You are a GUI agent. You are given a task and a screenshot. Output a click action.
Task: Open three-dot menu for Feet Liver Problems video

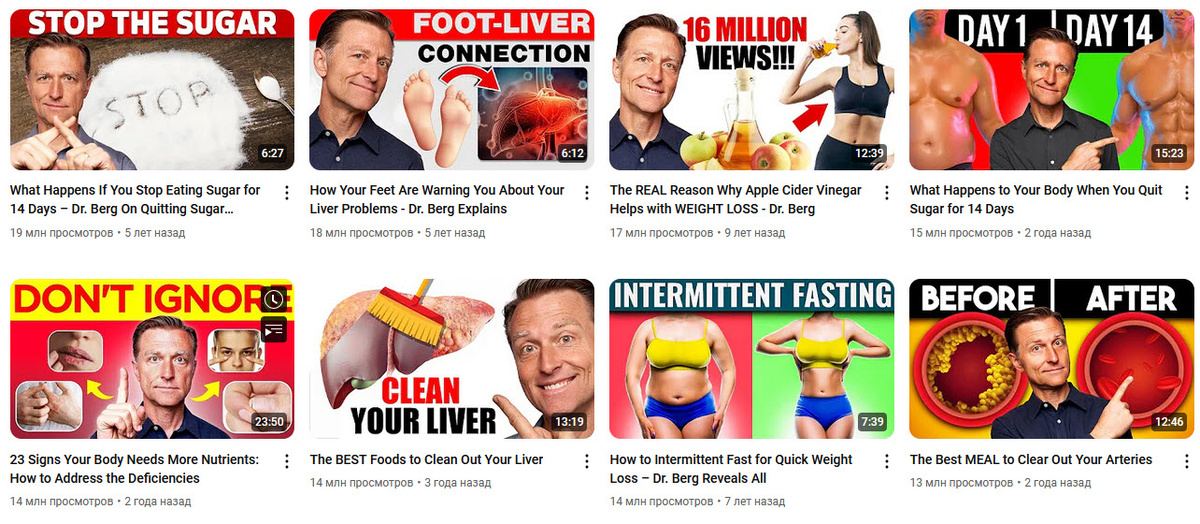pos(587,192)
